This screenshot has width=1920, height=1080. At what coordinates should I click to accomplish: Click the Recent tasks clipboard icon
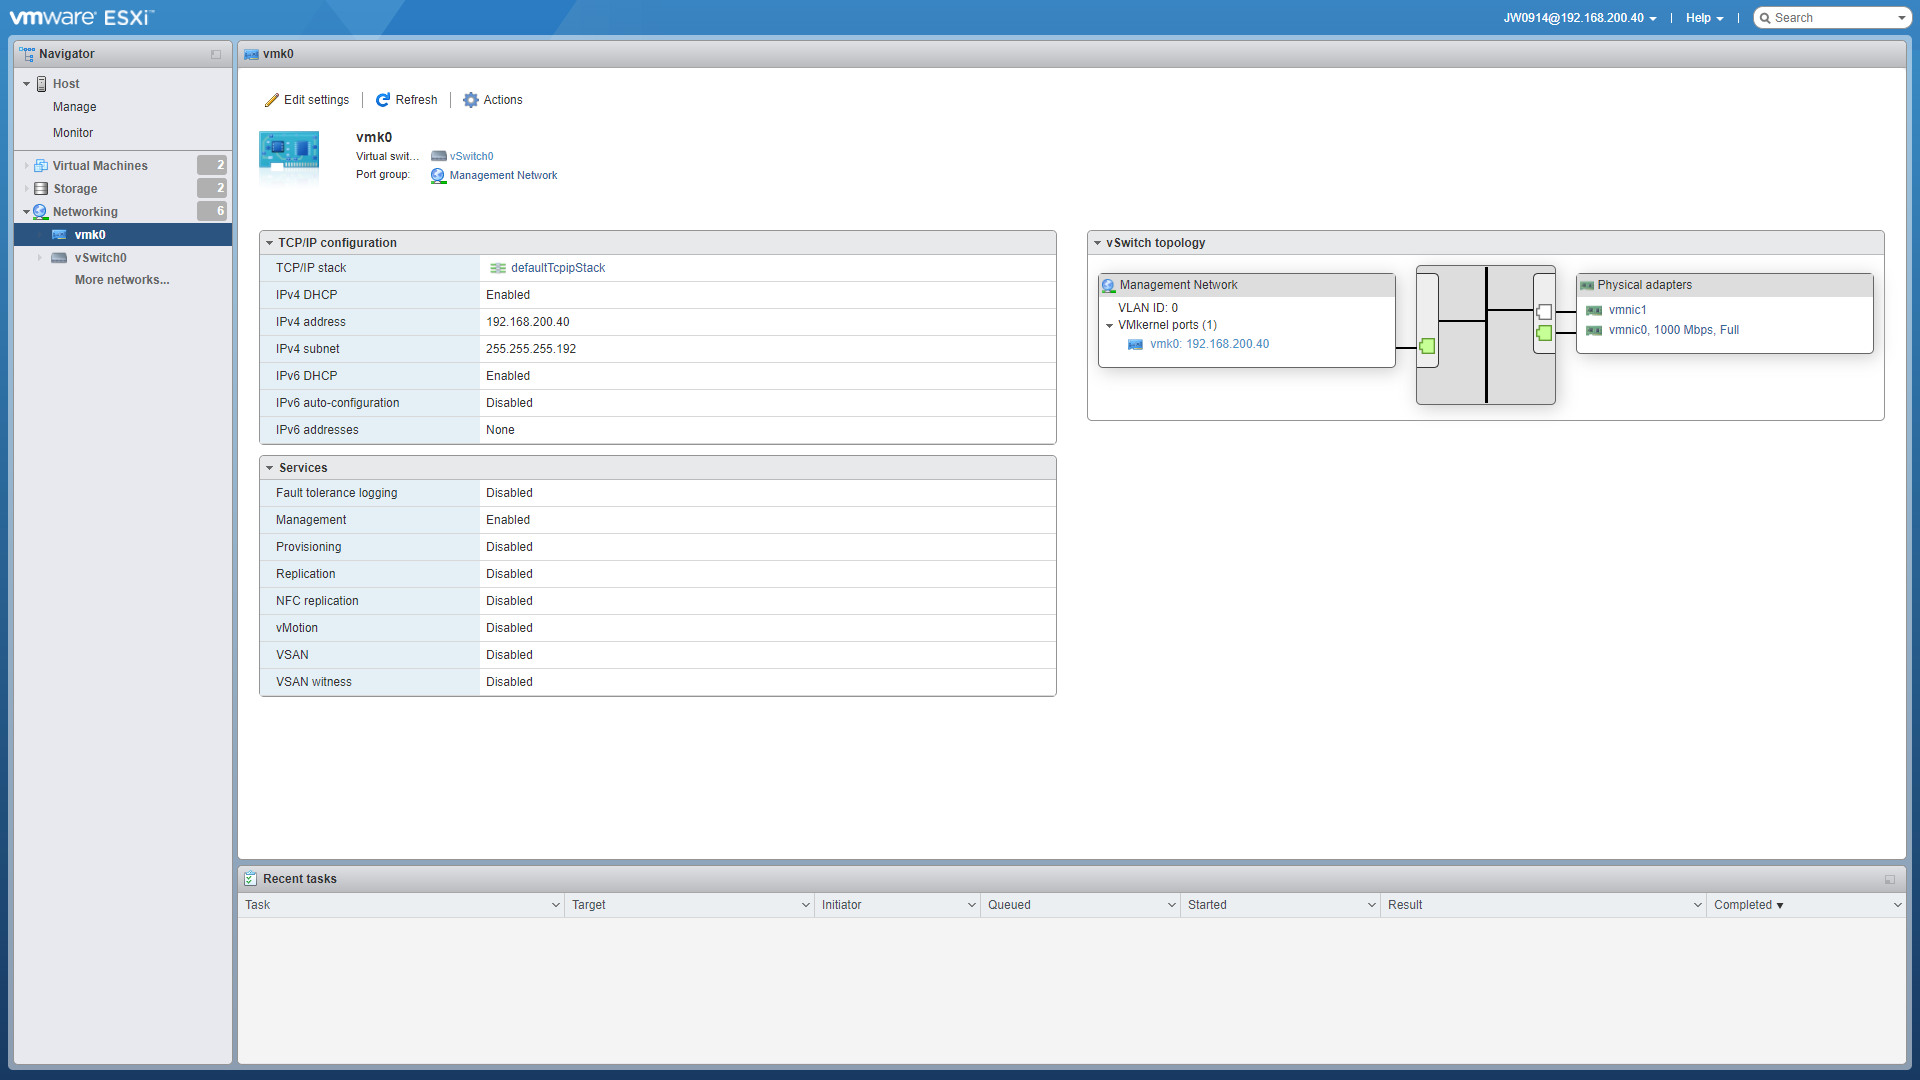pos(251,879)
